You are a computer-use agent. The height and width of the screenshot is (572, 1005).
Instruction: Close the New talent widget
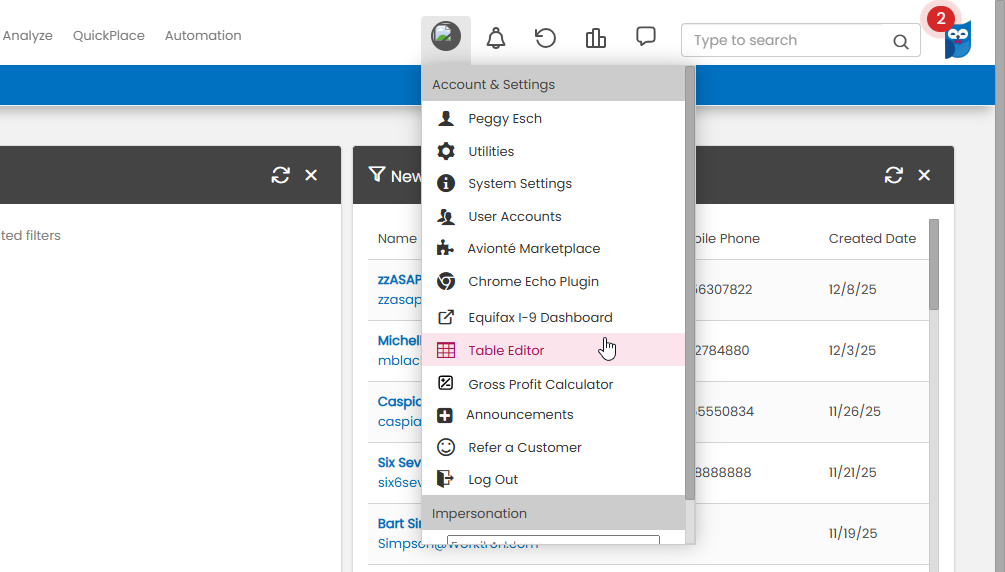click(924, 175)
